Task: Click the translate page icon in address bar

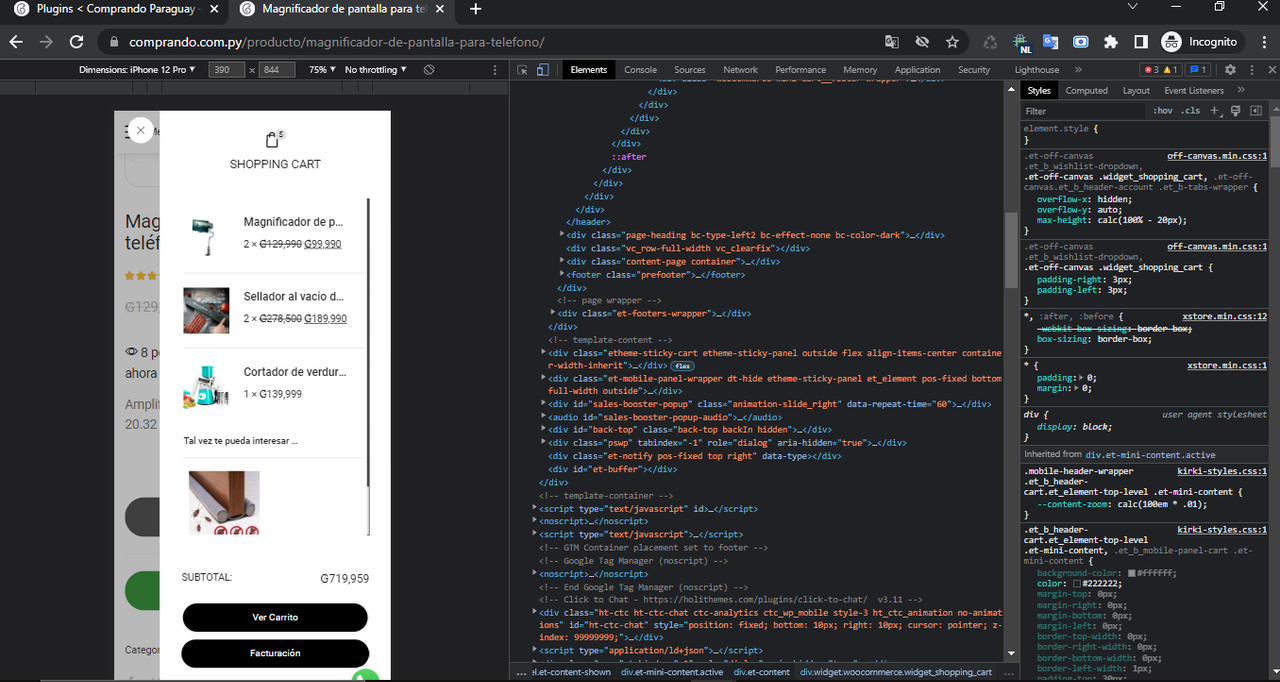Action: (x=891, y=42)
